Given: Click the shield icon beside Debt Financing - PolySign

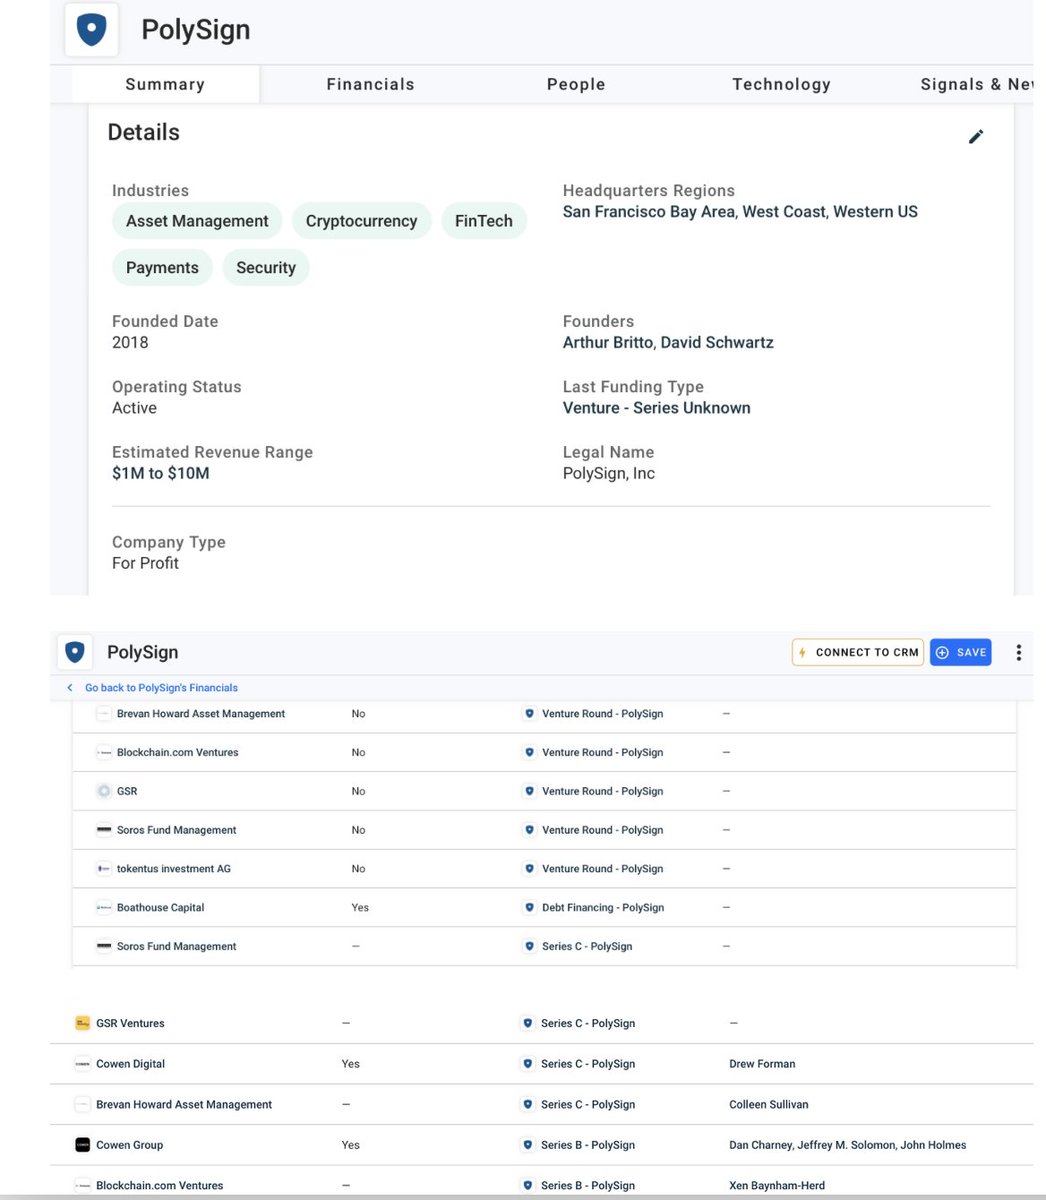Looking at the screenshot, I should point(529,908).
